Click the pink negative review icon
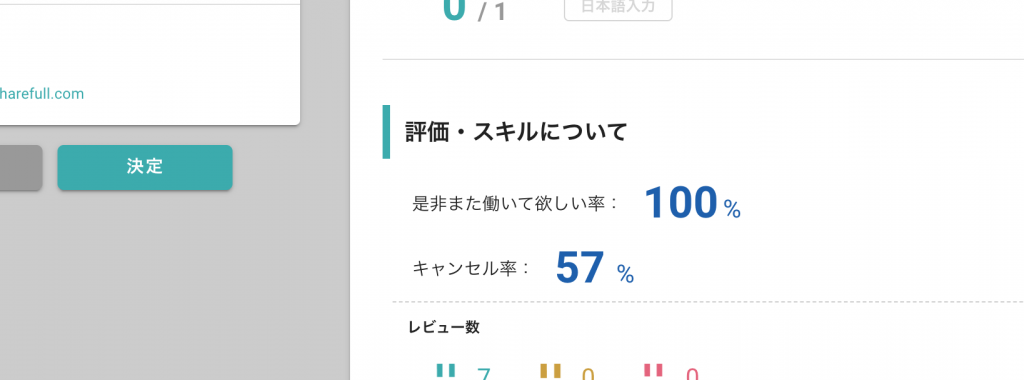The image size is (1024, 380). pyautogui.click(x=654, y=372)
